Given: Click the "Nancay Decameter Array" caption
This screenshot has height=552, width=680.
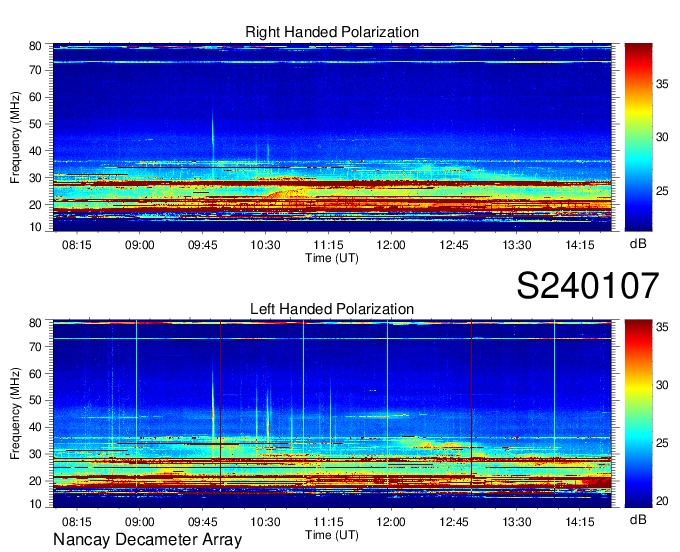Looking at the screenshot, I should [x=147, y=539].
